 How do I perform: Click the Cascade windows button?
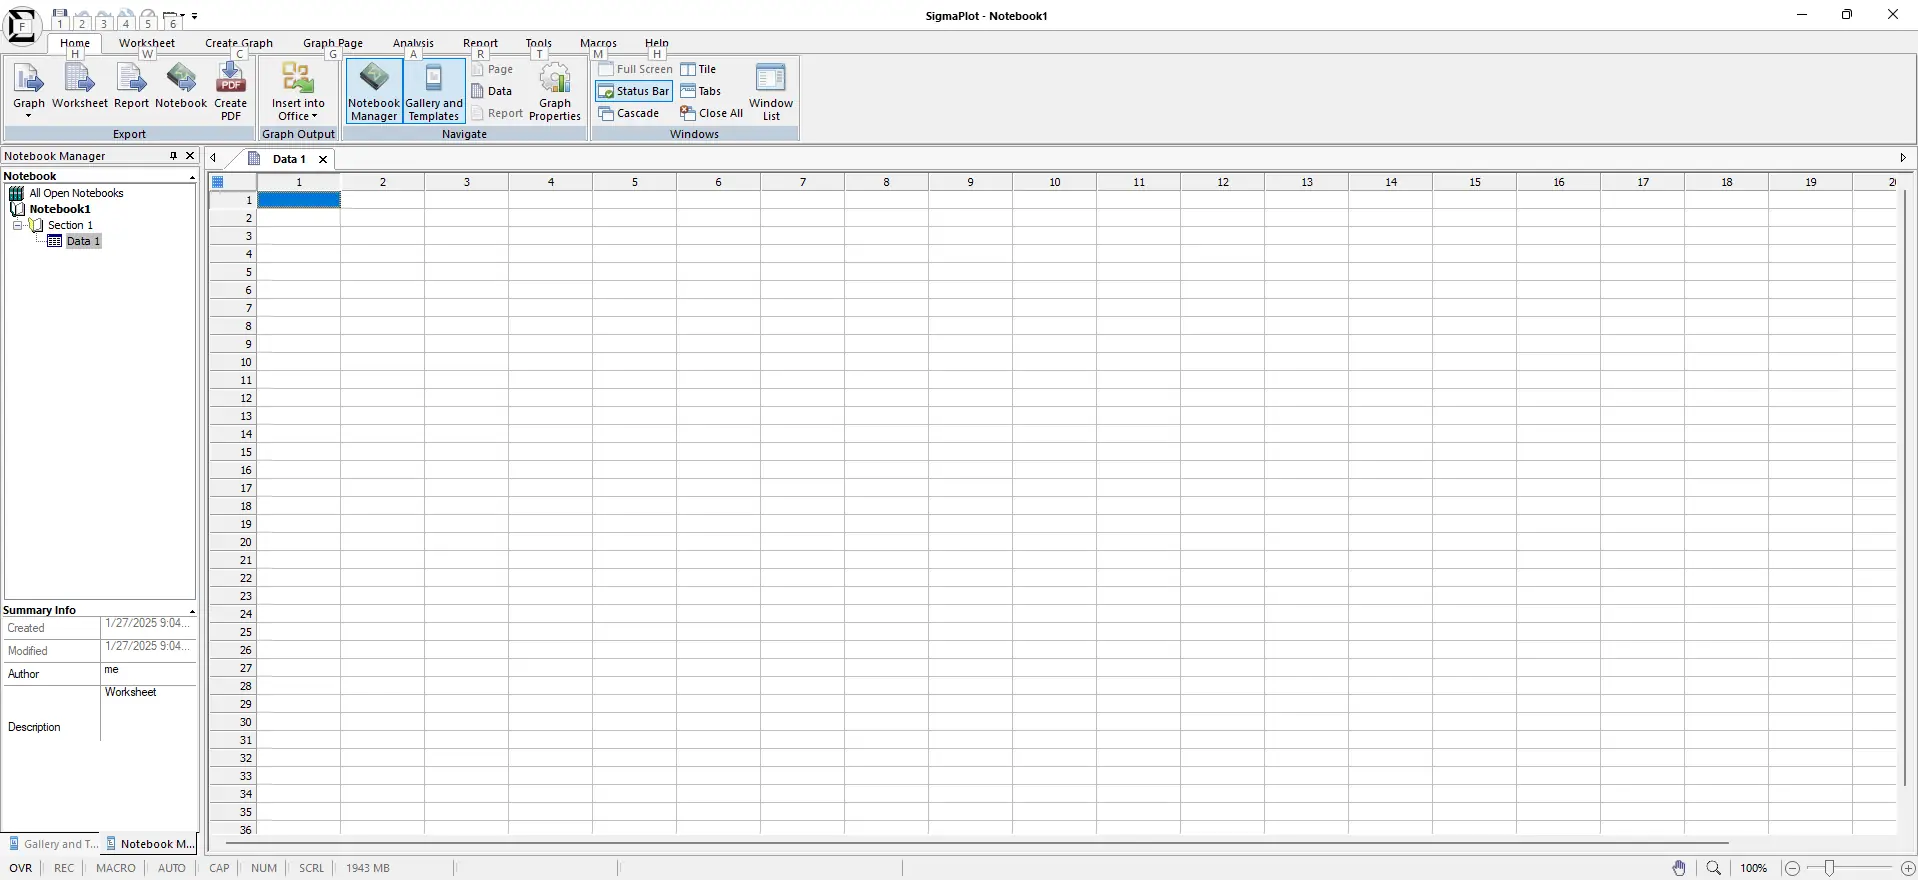(629, 113)
